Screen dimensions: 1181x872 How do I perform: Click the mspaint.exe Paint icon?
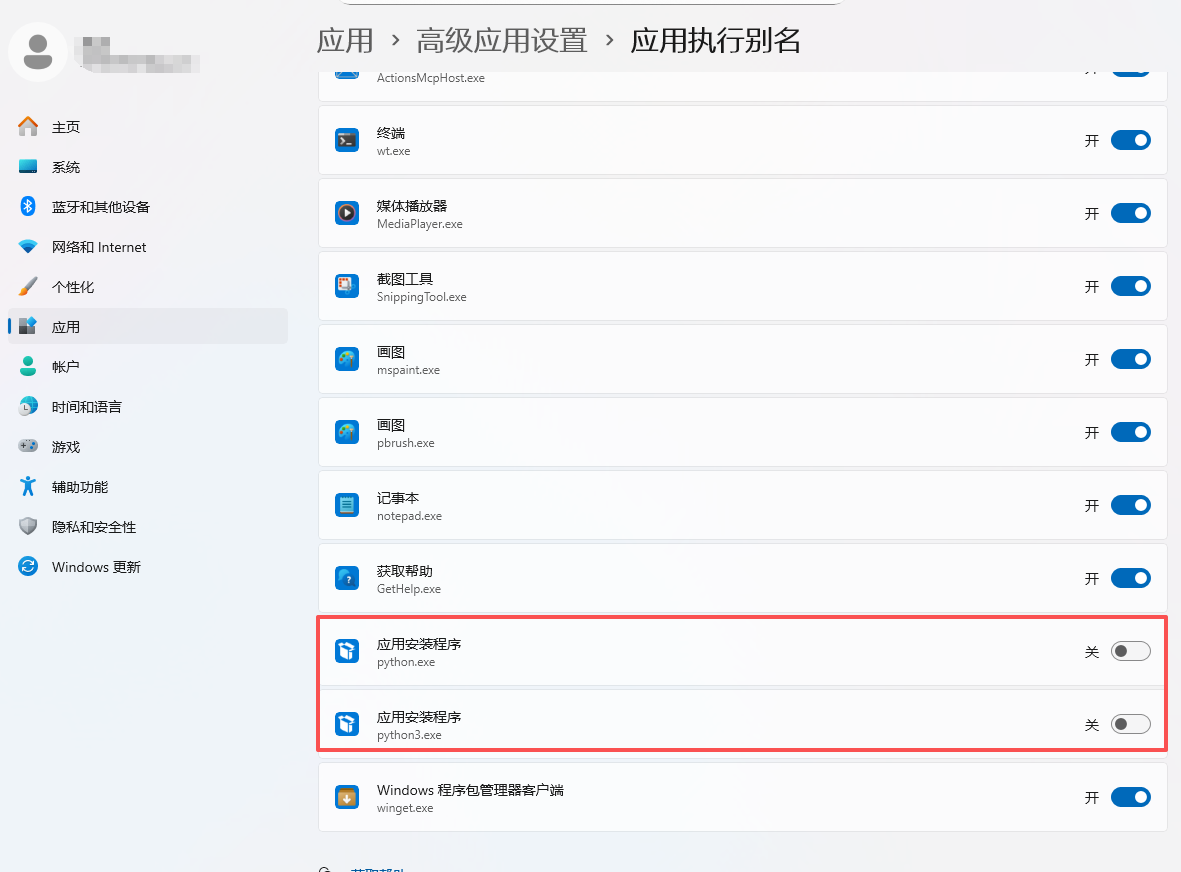[x=347, y=359]
